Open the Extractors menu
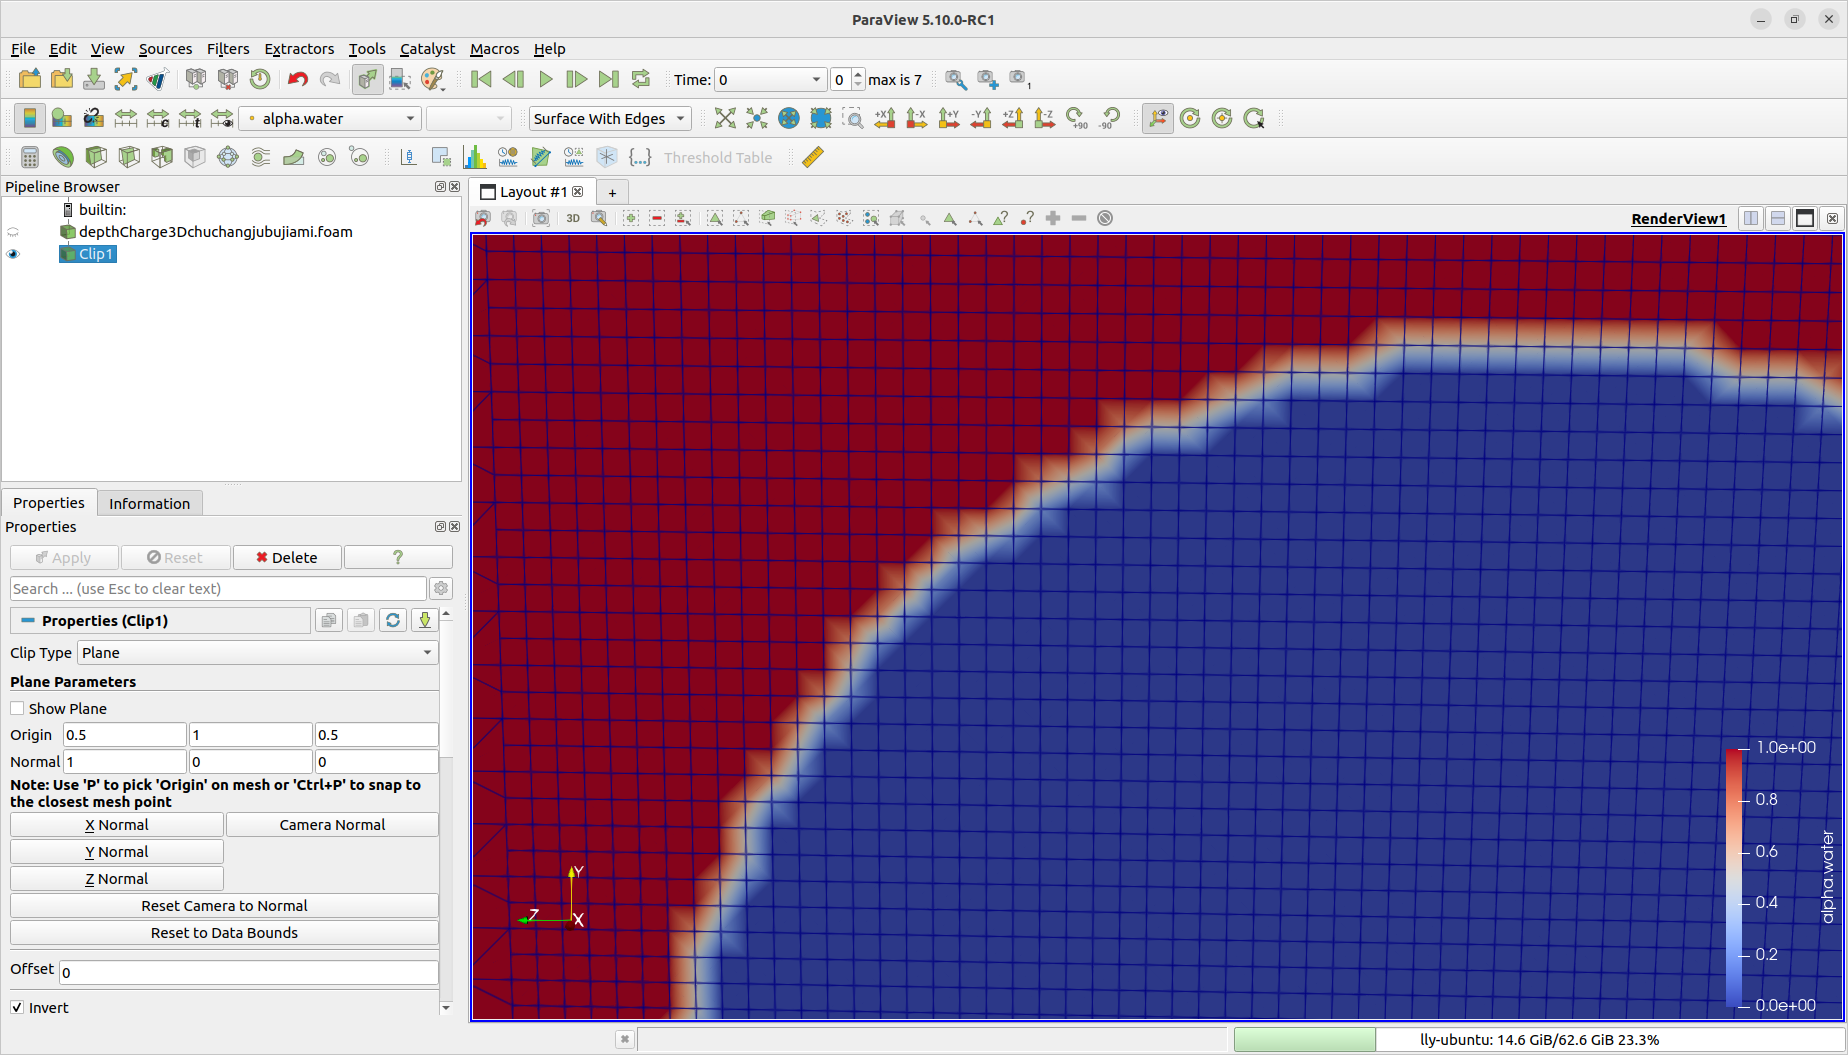1848x1055 pixels. coord(299,48)
